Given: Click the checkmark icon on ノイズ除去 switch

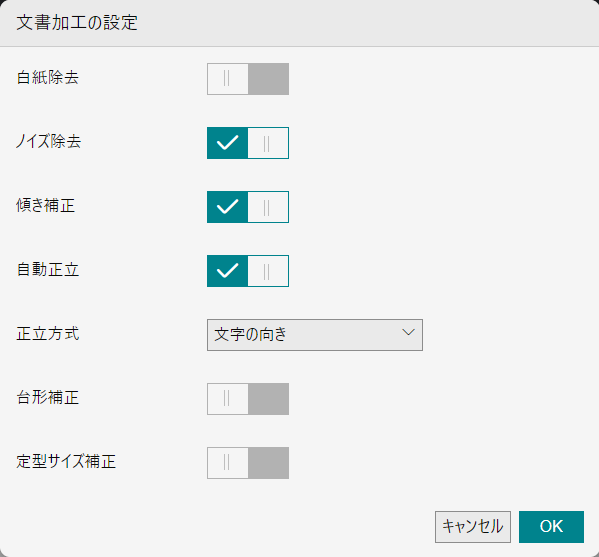Looking at the screenshot, I should click(x=227, y=143).
